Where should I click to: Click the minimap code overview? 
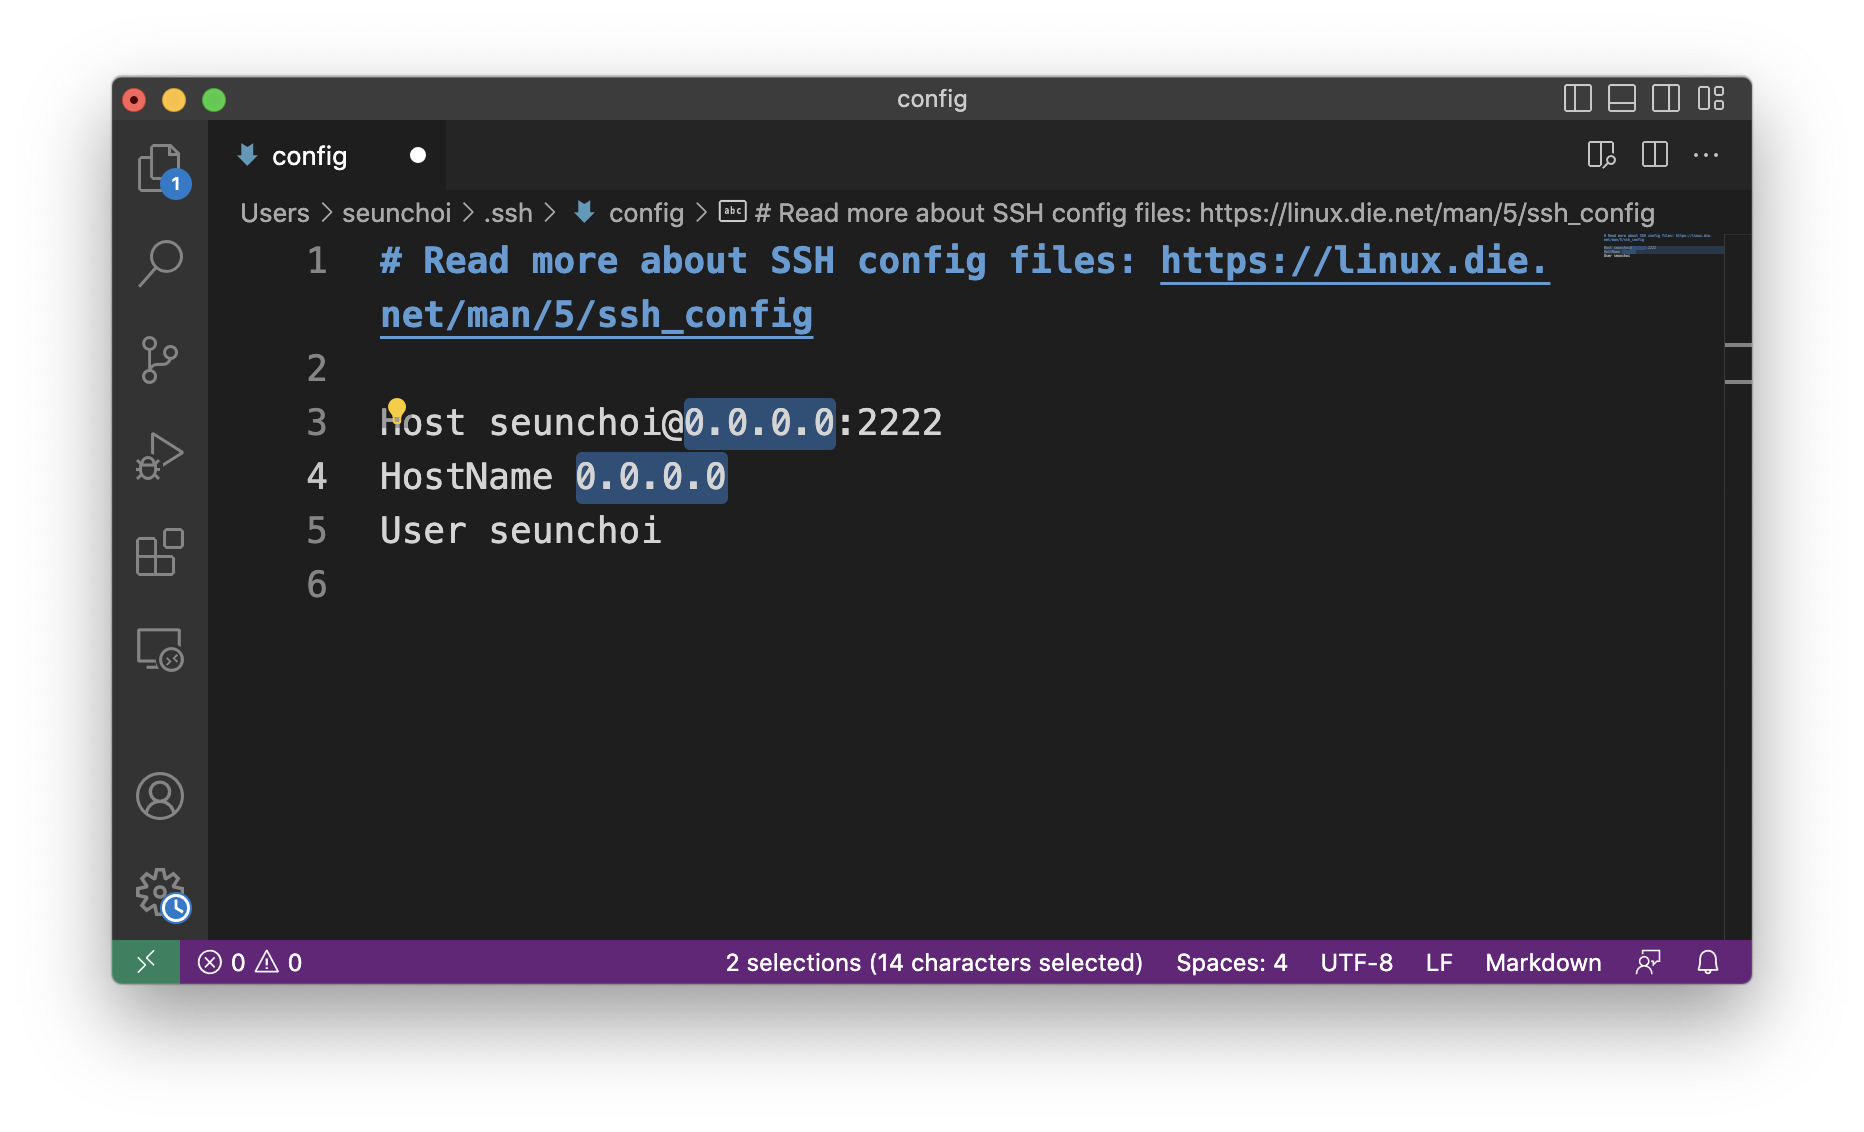(1662, 246)
